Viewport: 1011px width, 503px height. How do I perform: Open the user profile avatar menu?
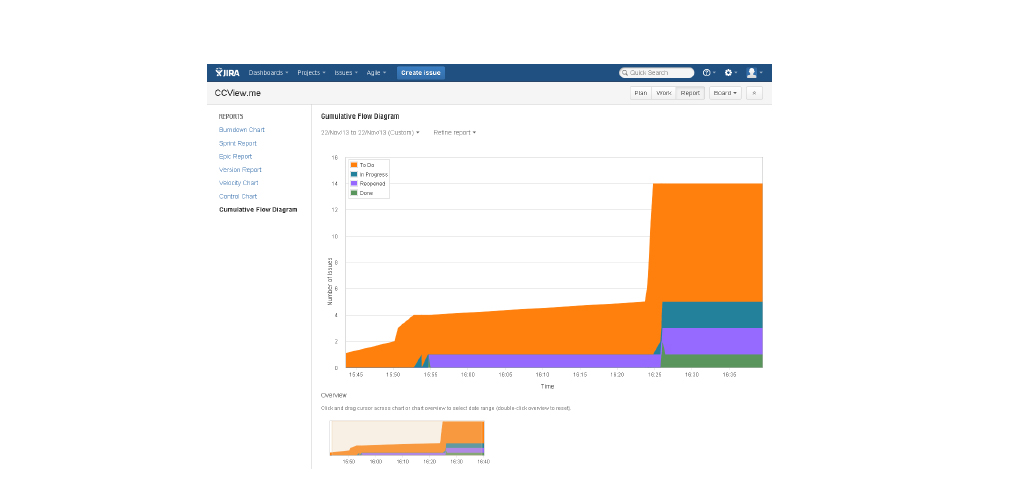click(x=752, y=73)
